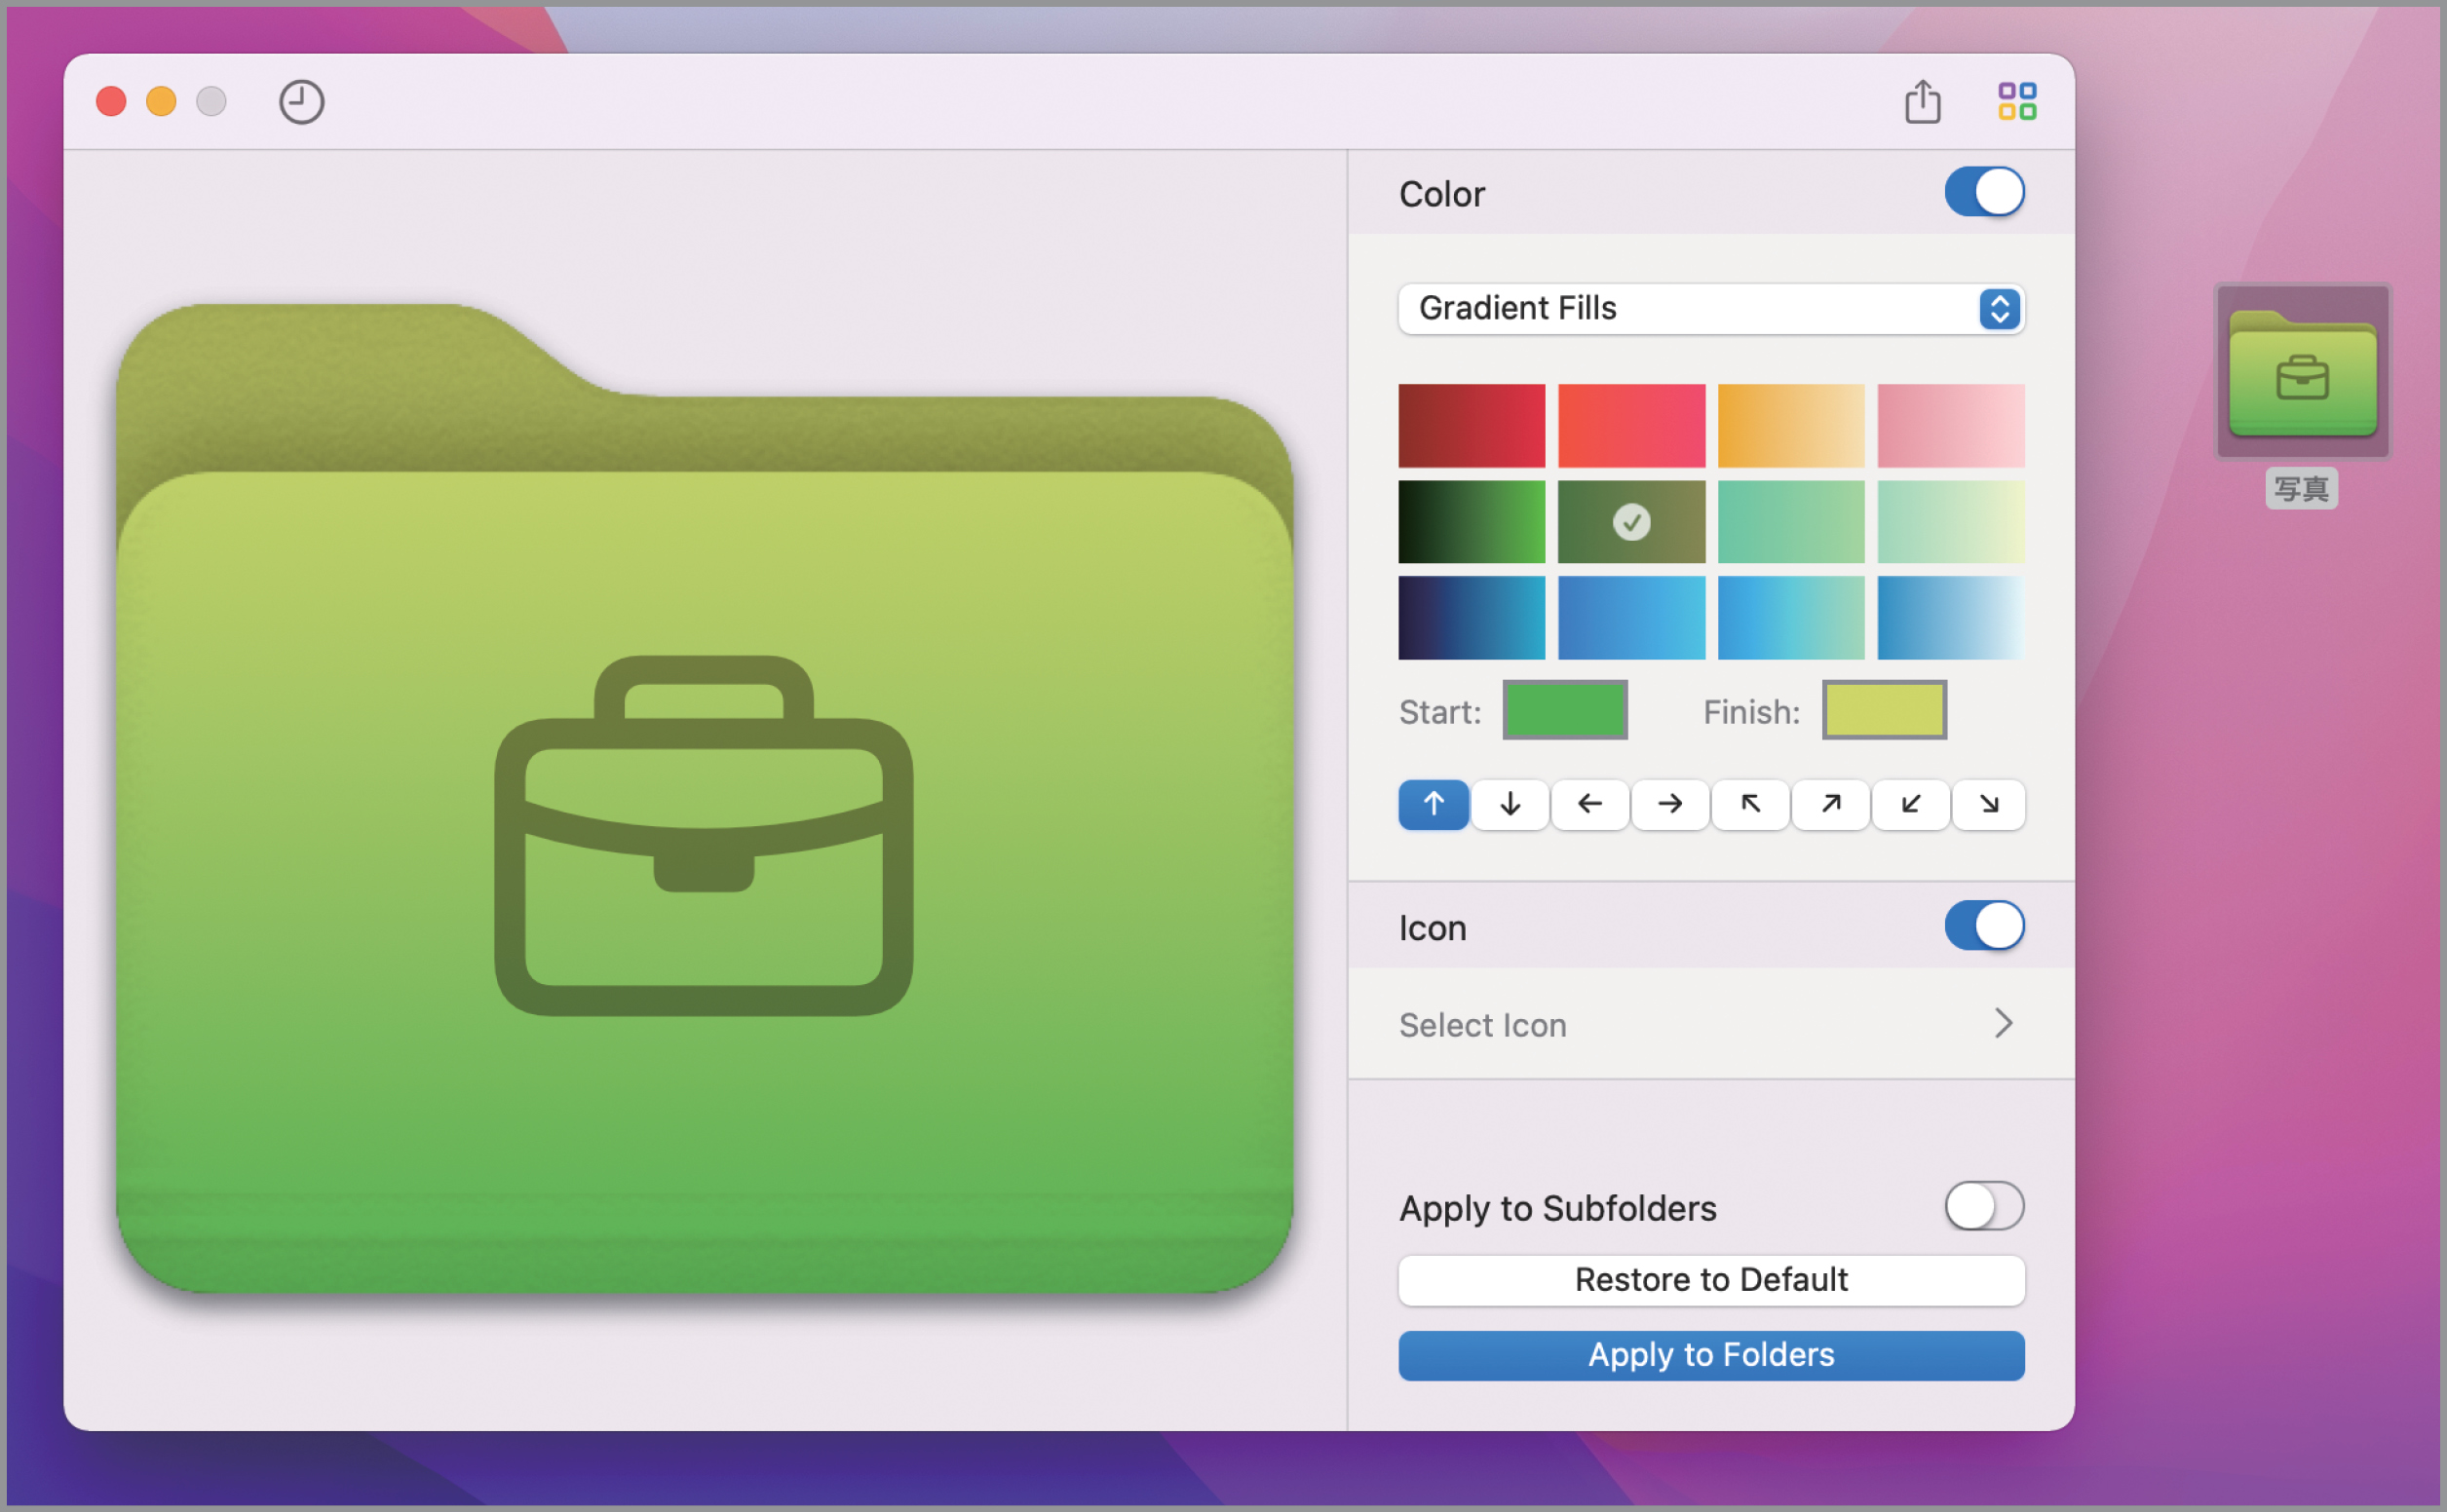
Task: Pick the up-left diagonal gradient direction
Action: 1750,804
